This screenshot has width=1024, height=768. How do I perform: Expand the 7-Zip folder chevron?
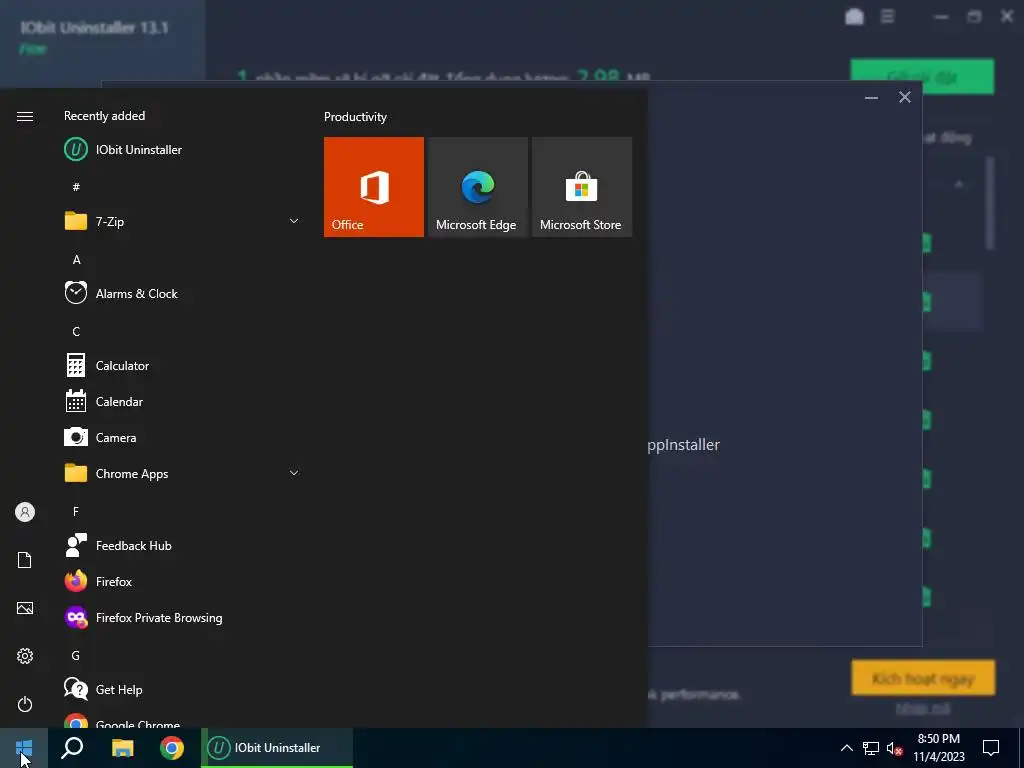[x=294, y=221]
